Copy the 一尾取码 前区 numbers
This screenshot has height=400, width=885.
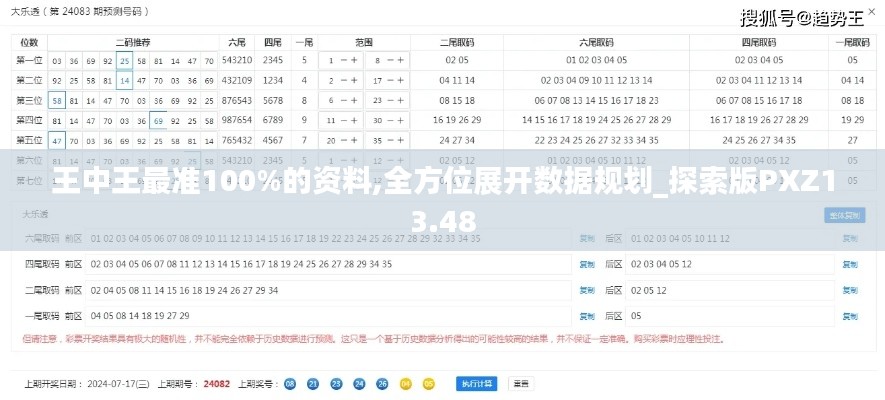coord(586,317)
